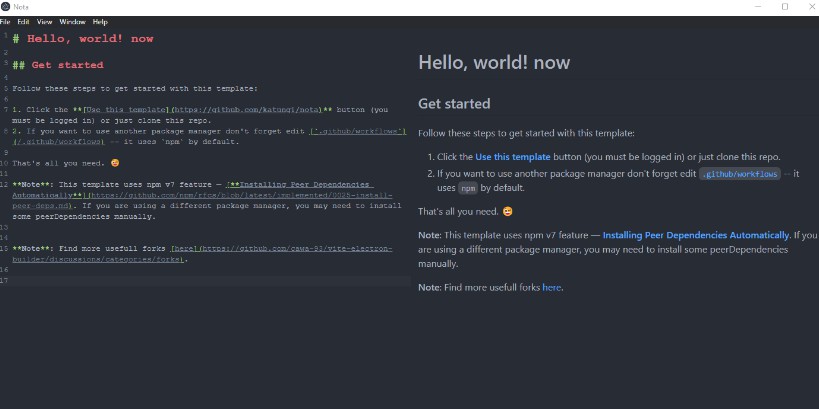Viewport: 819px width, 409px height.
Task: Follow the 'Use this template' preview link
Action: (x=512, y=157)
